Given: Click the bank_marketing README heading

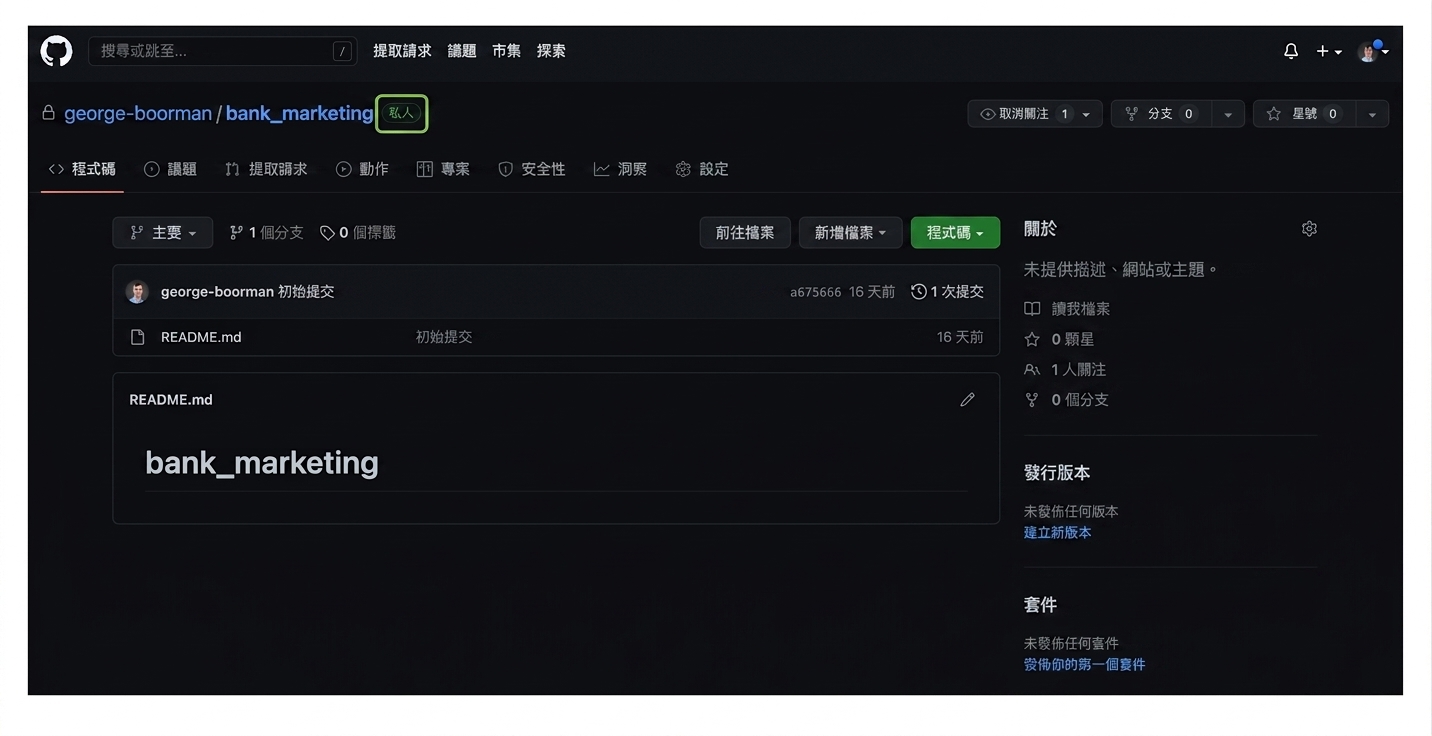Looking at the screenshot, I should pos(262,462).
